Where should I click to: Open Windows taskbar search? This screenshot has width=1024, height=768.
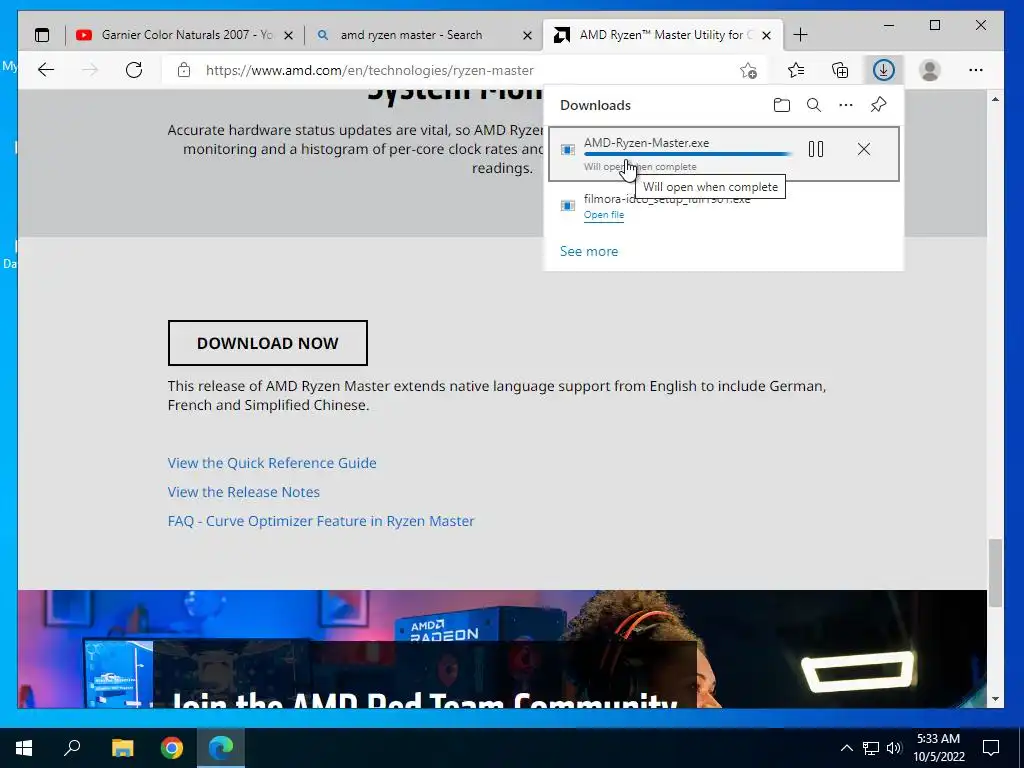pos(72,748)
